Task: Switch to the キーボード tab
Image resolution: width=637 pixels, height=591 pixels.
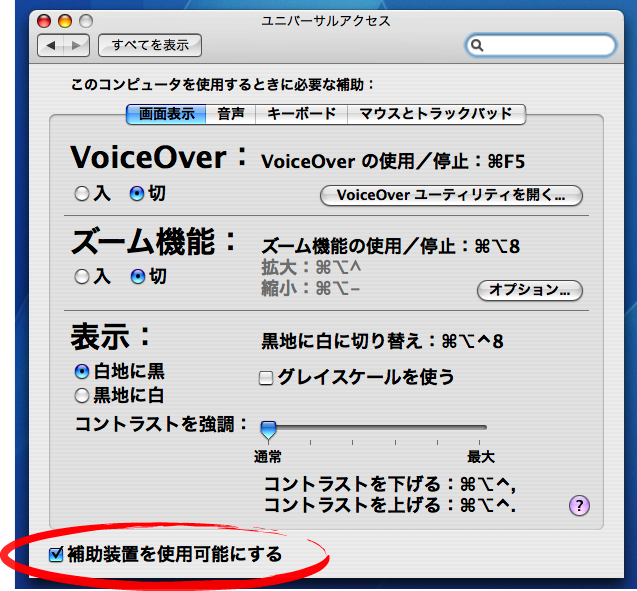Action: point(302,114)
